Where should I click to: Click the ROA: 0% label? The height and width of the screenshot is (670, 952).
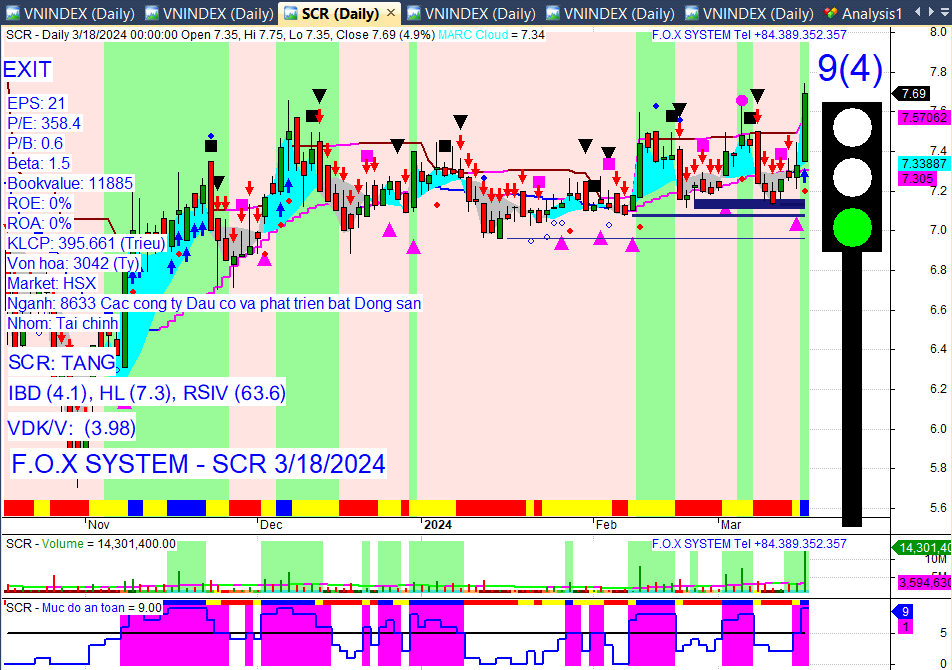click(x=39, y=223)
